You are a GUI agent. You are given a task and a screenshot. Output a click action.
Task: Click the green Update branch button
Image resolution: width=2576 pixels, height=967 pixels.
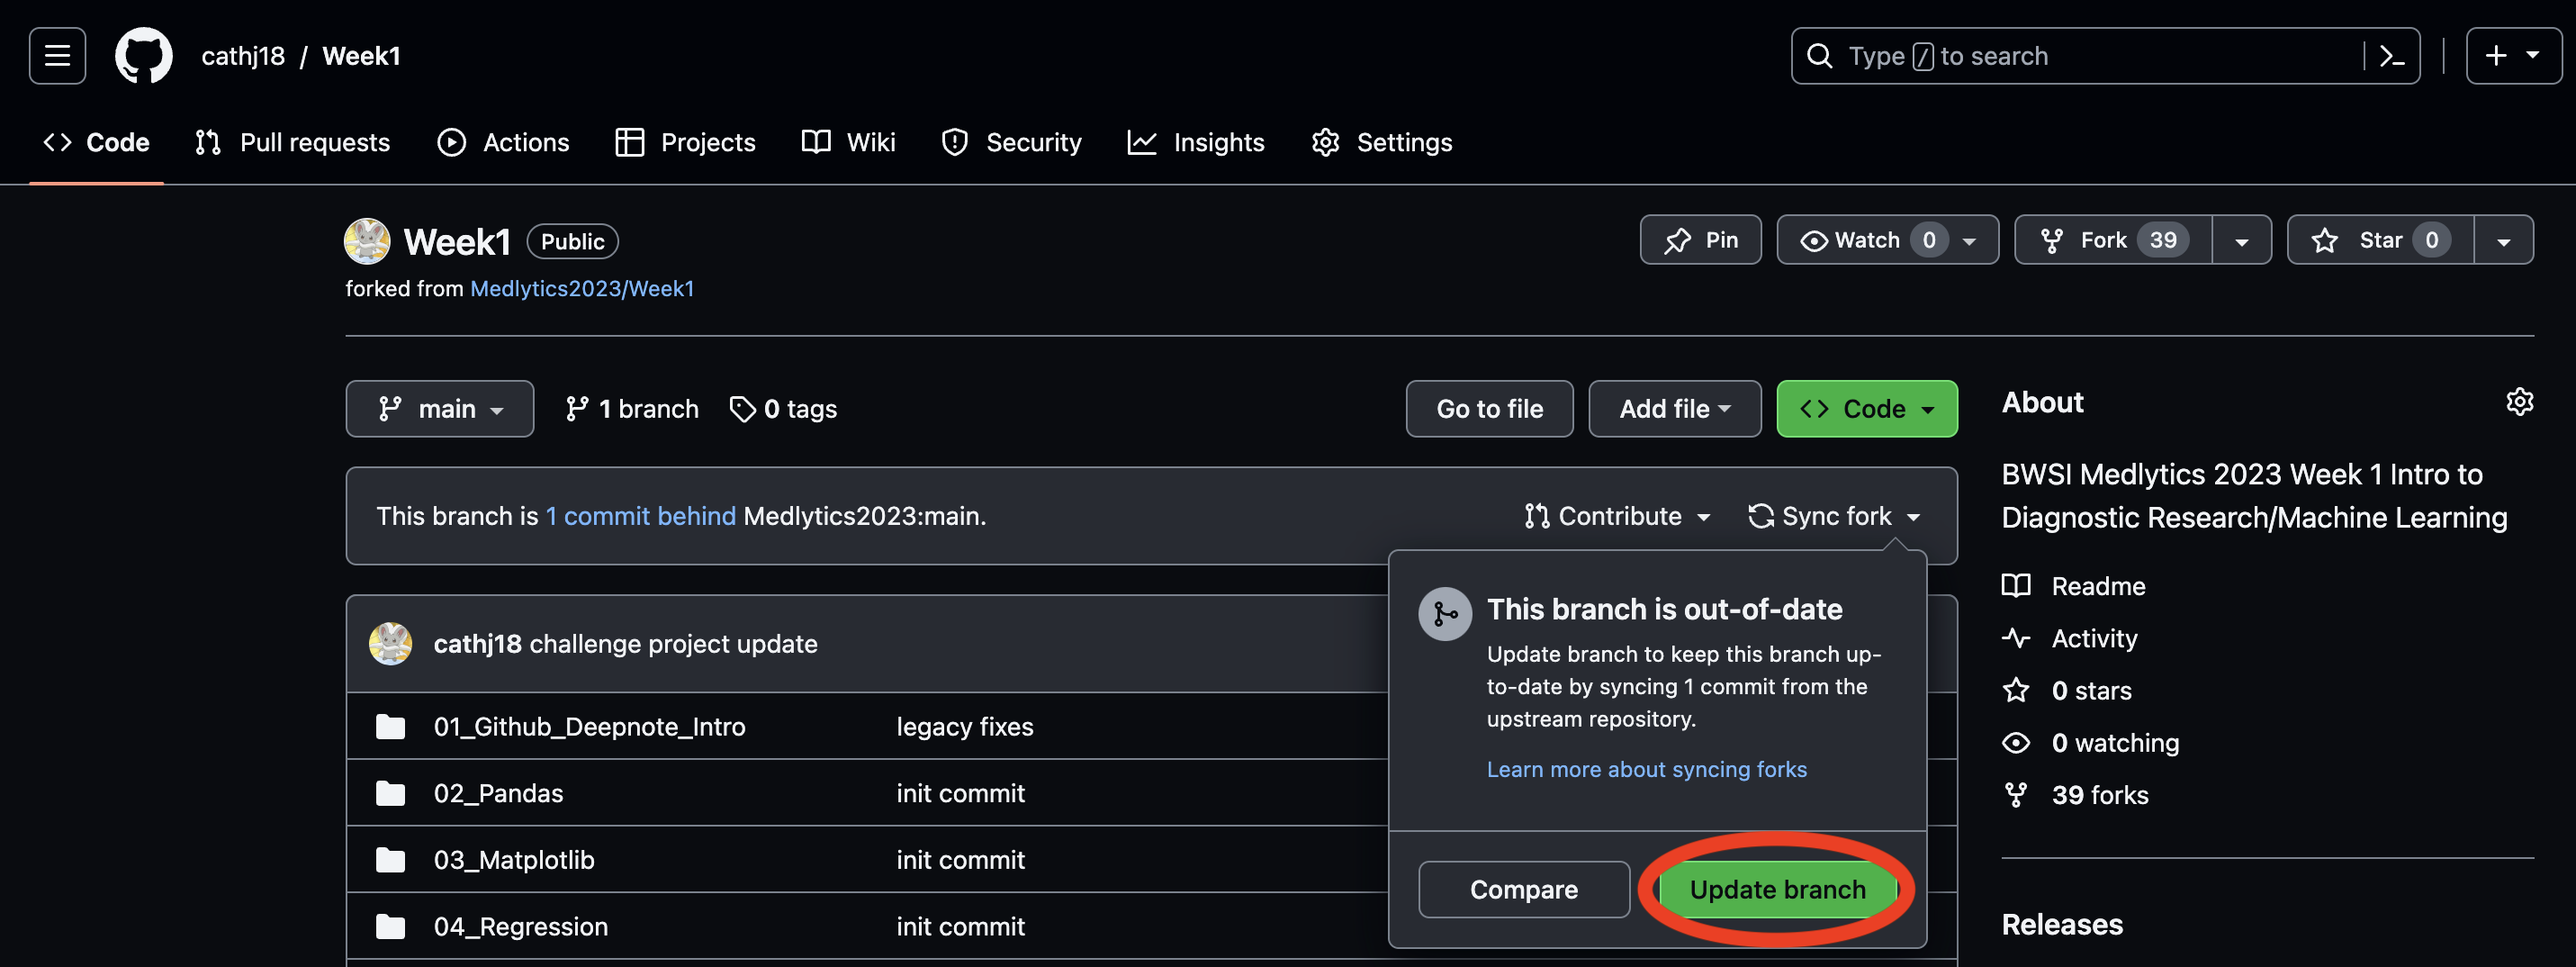(x=1777, y=889)
